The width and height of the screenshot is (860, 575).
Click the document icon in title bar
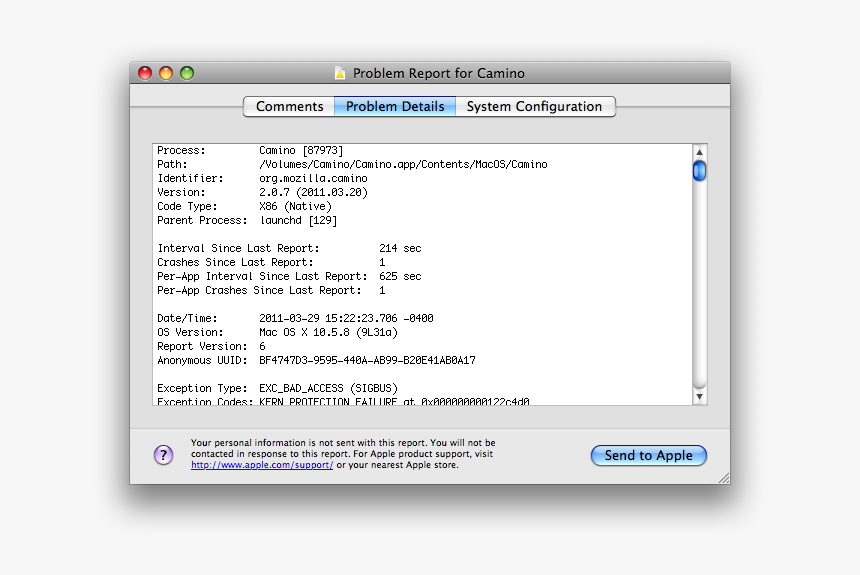click(340, 73)
